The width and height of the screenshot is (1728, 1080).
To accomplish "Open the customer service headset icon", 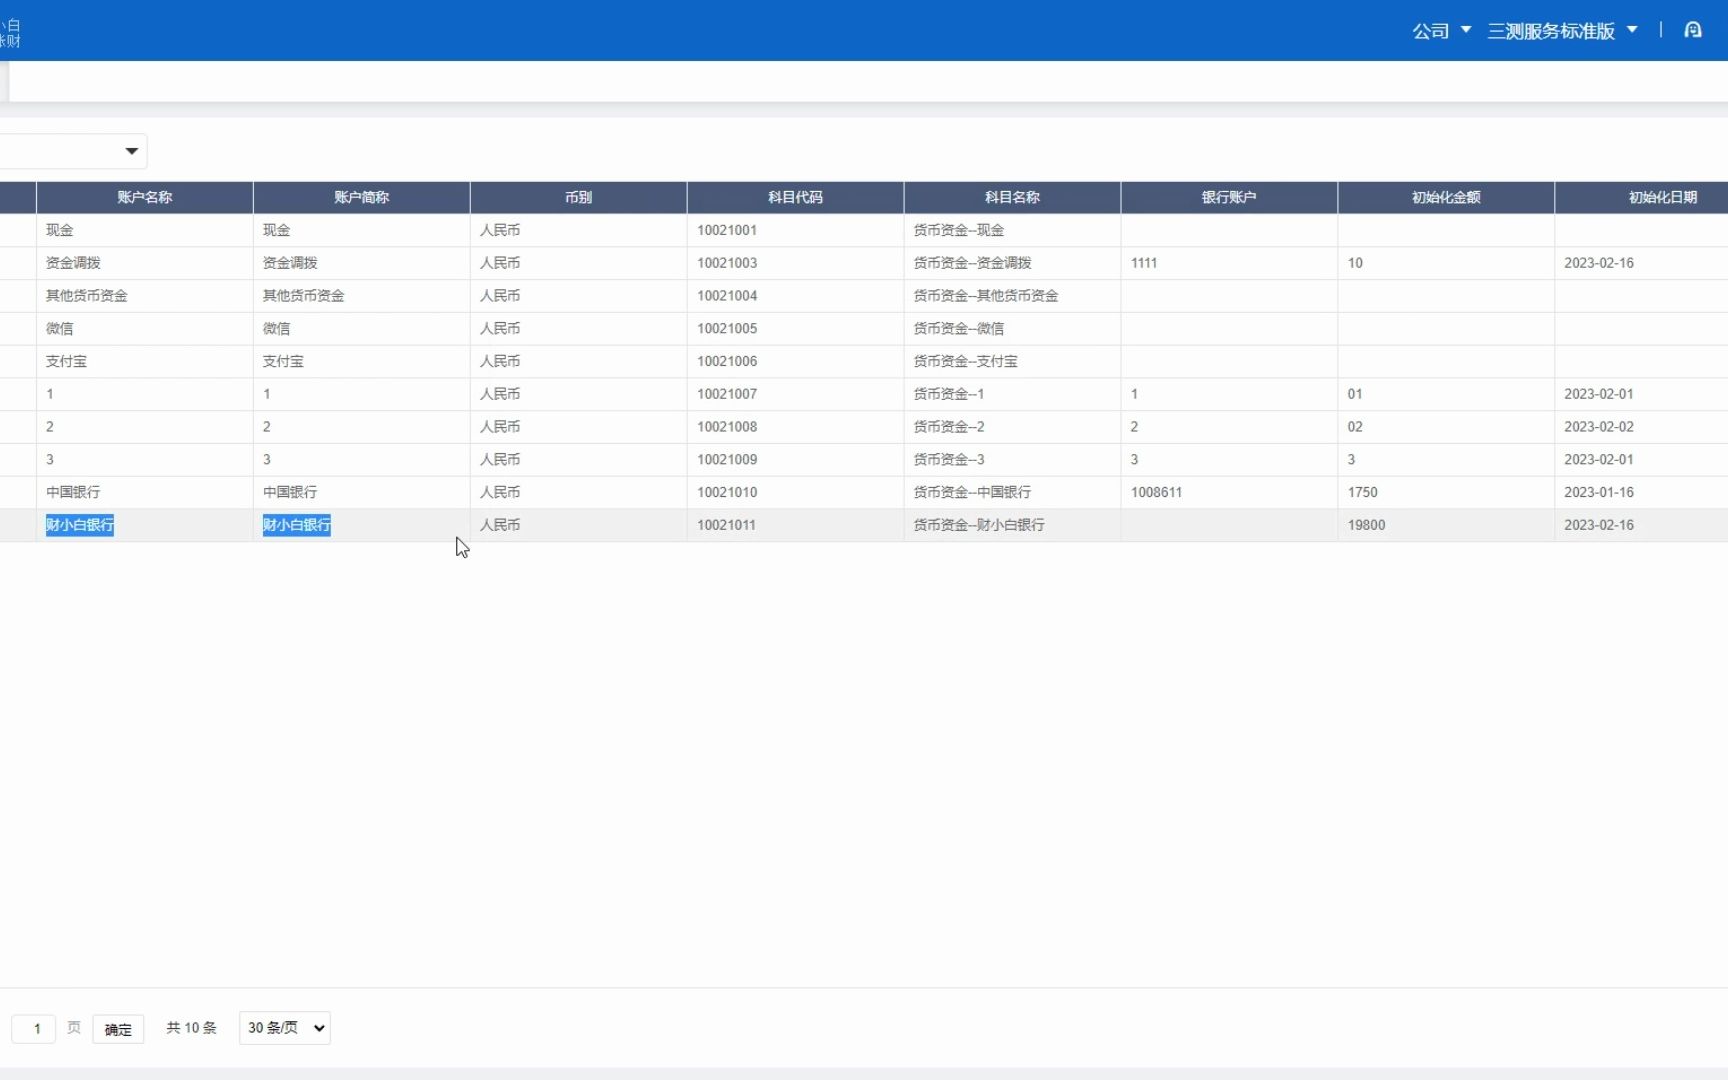I will [x=1692, y=30].
